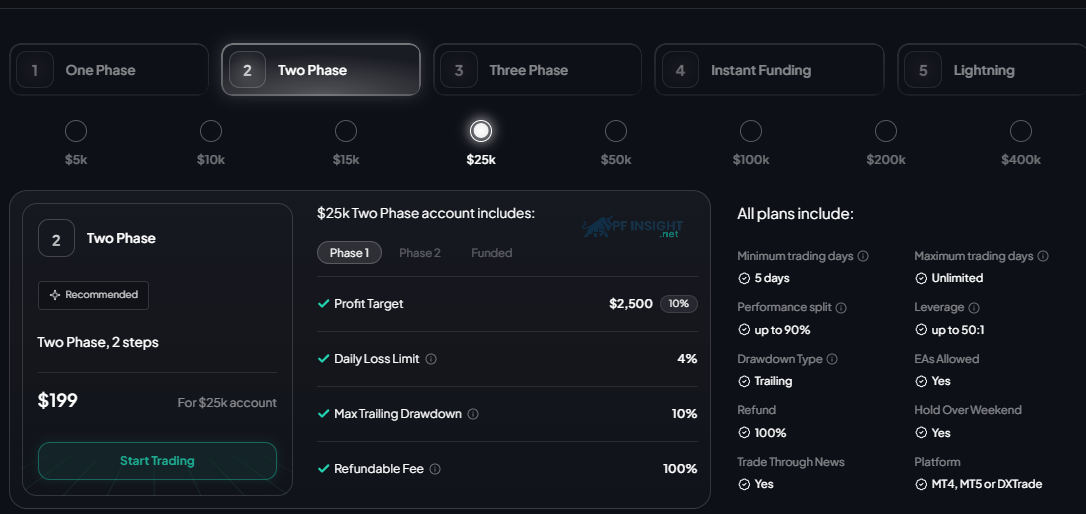Click info icon beside Max Trailing Drawdown
This screenshot has width=1086, height=514.
coord(473,414)
